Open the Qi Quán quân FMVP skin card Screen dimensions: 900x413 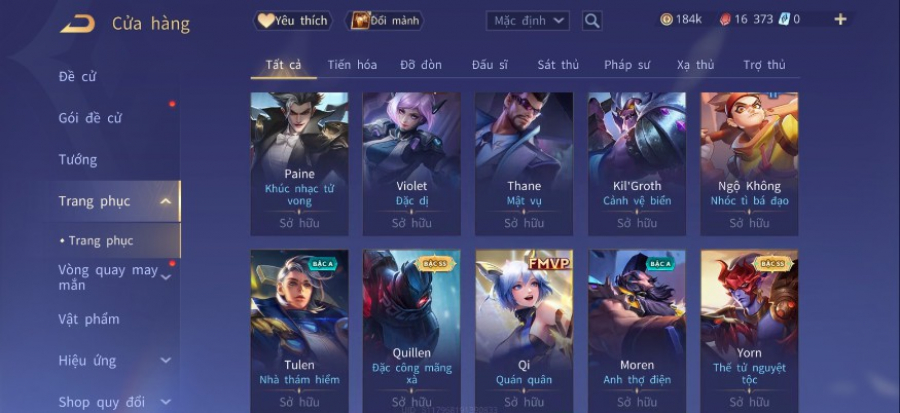click(524, 330)
